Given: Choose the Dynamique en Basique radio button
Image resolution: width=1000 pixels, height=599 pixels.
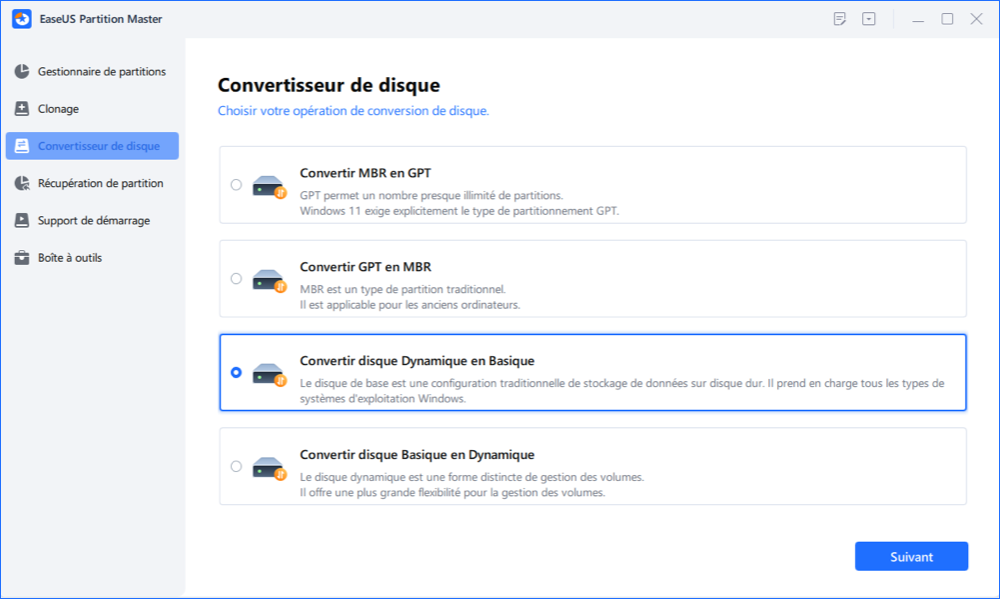Looking at the screenshot, I should click(236, 372).
